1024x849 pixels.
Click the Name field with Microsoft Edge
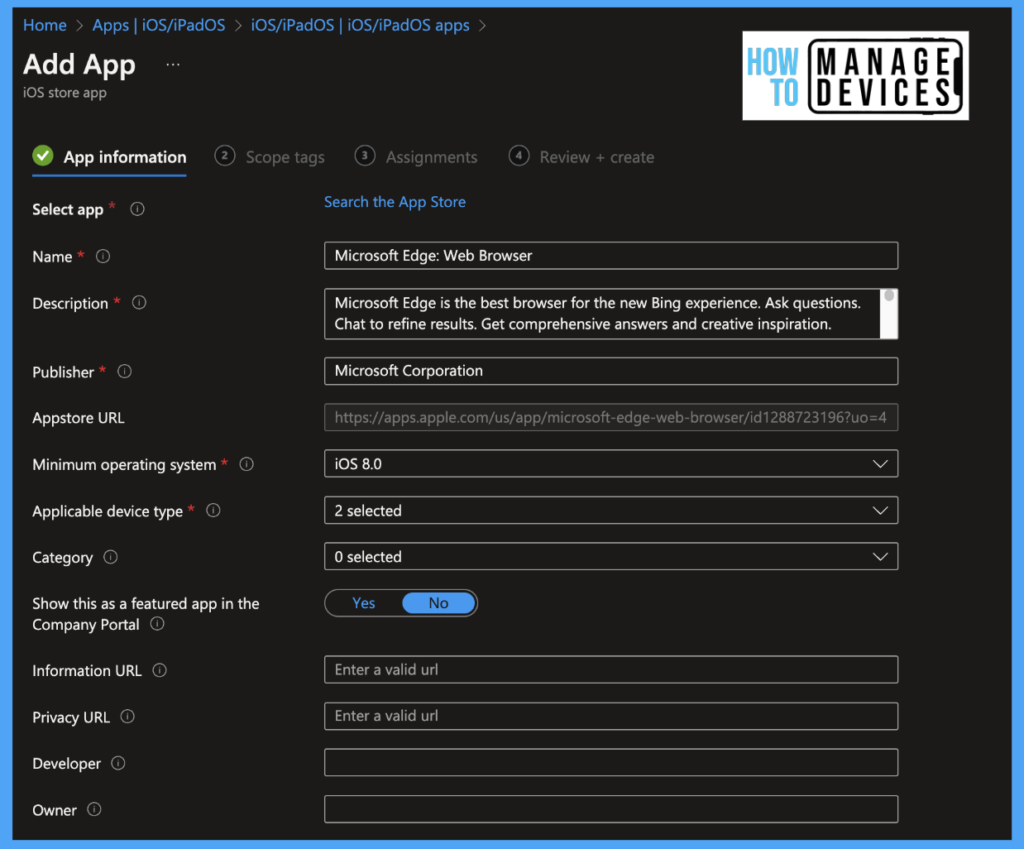click(x=611, y=255)
